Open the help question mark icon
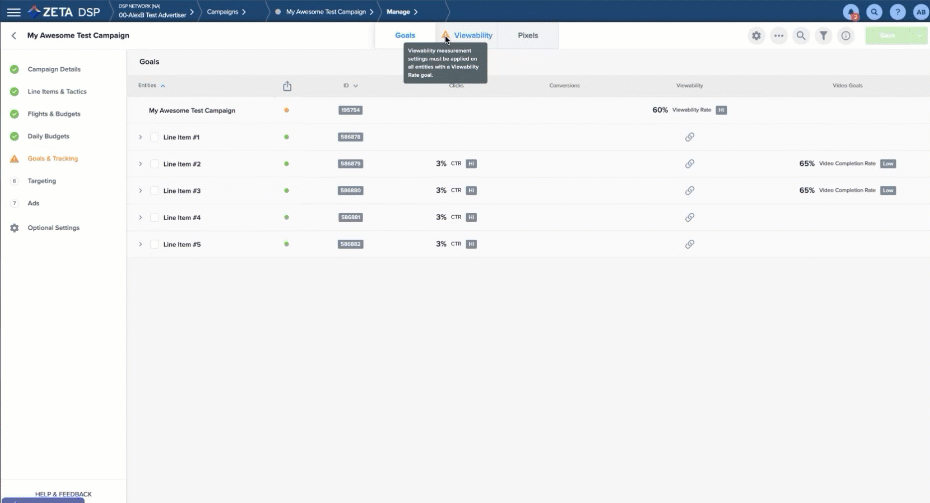 (898, 12)
